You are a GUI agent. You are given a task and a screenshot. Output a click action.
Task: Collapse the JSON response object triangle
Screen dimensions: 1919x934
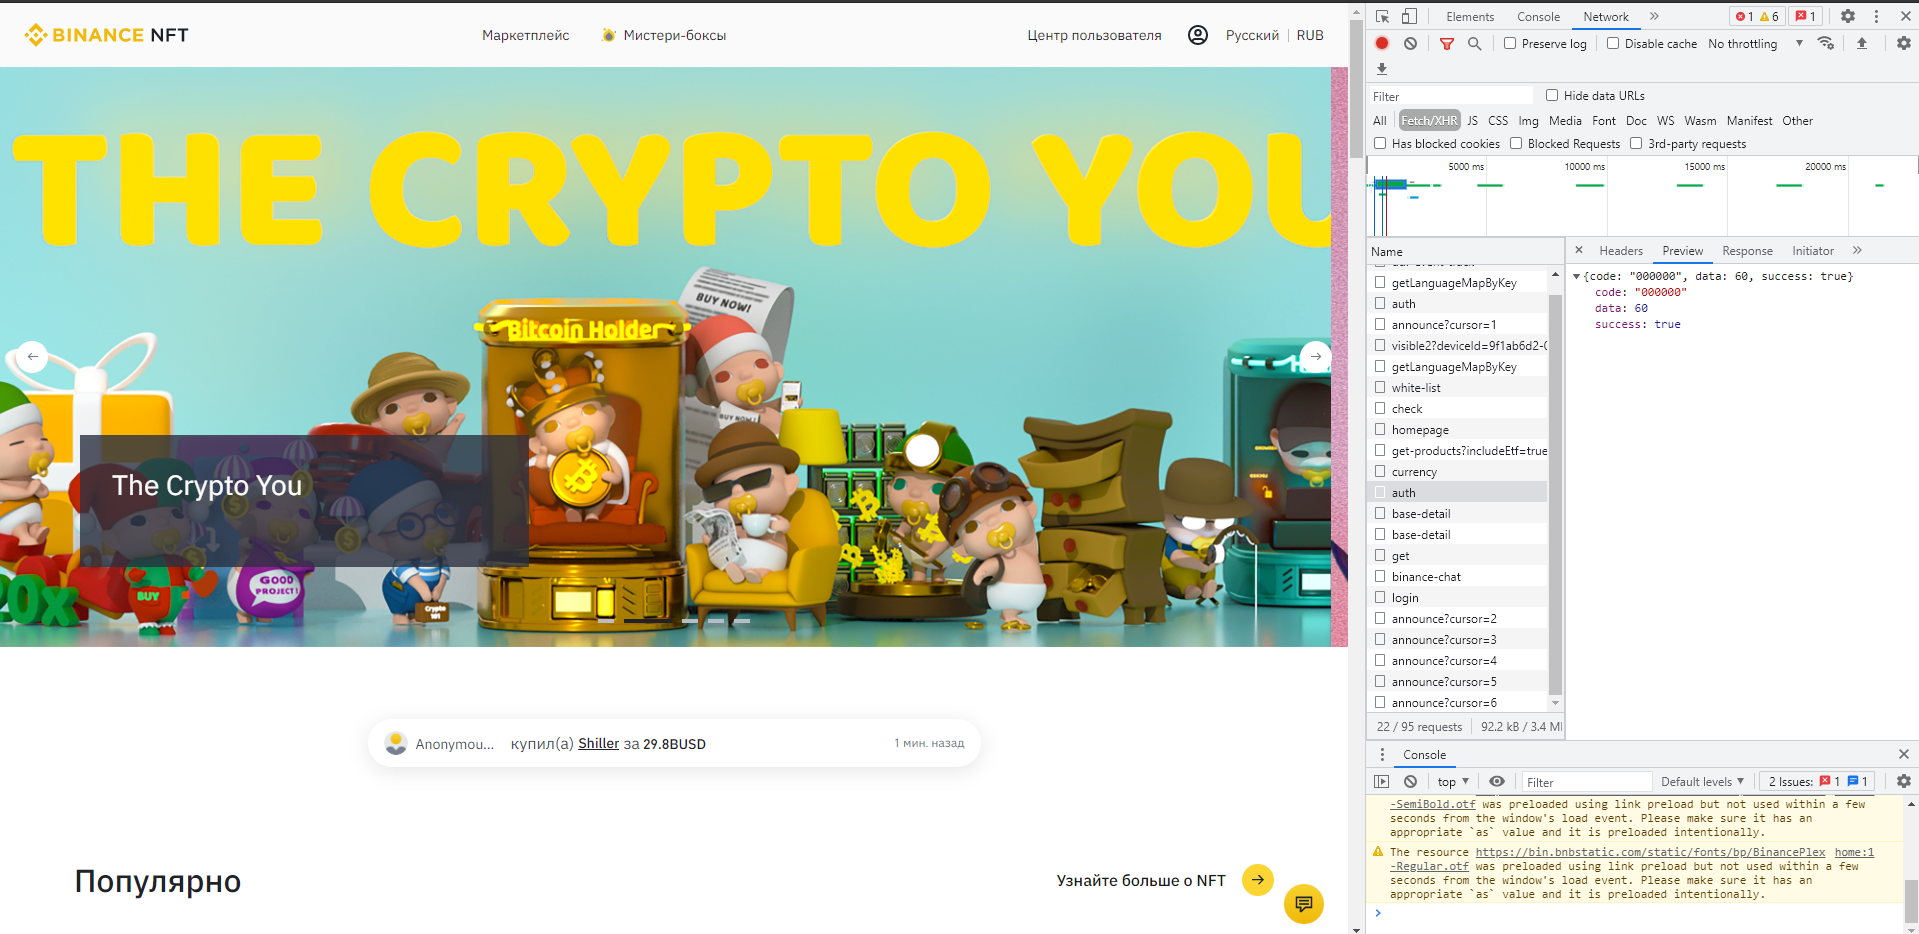[1577, 276]
